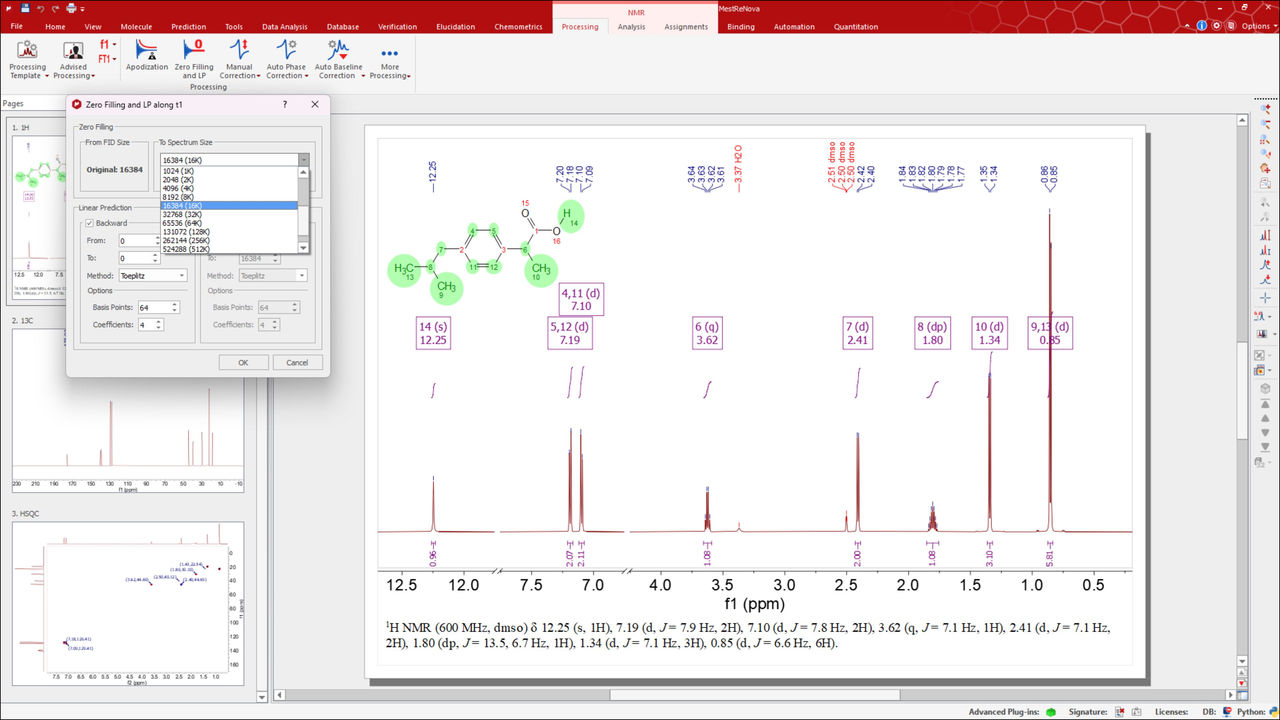Click the 8 (dp) 1.80 multiplet label
The width and height of the screenshot is (1280, 720).
pos(932,333)
